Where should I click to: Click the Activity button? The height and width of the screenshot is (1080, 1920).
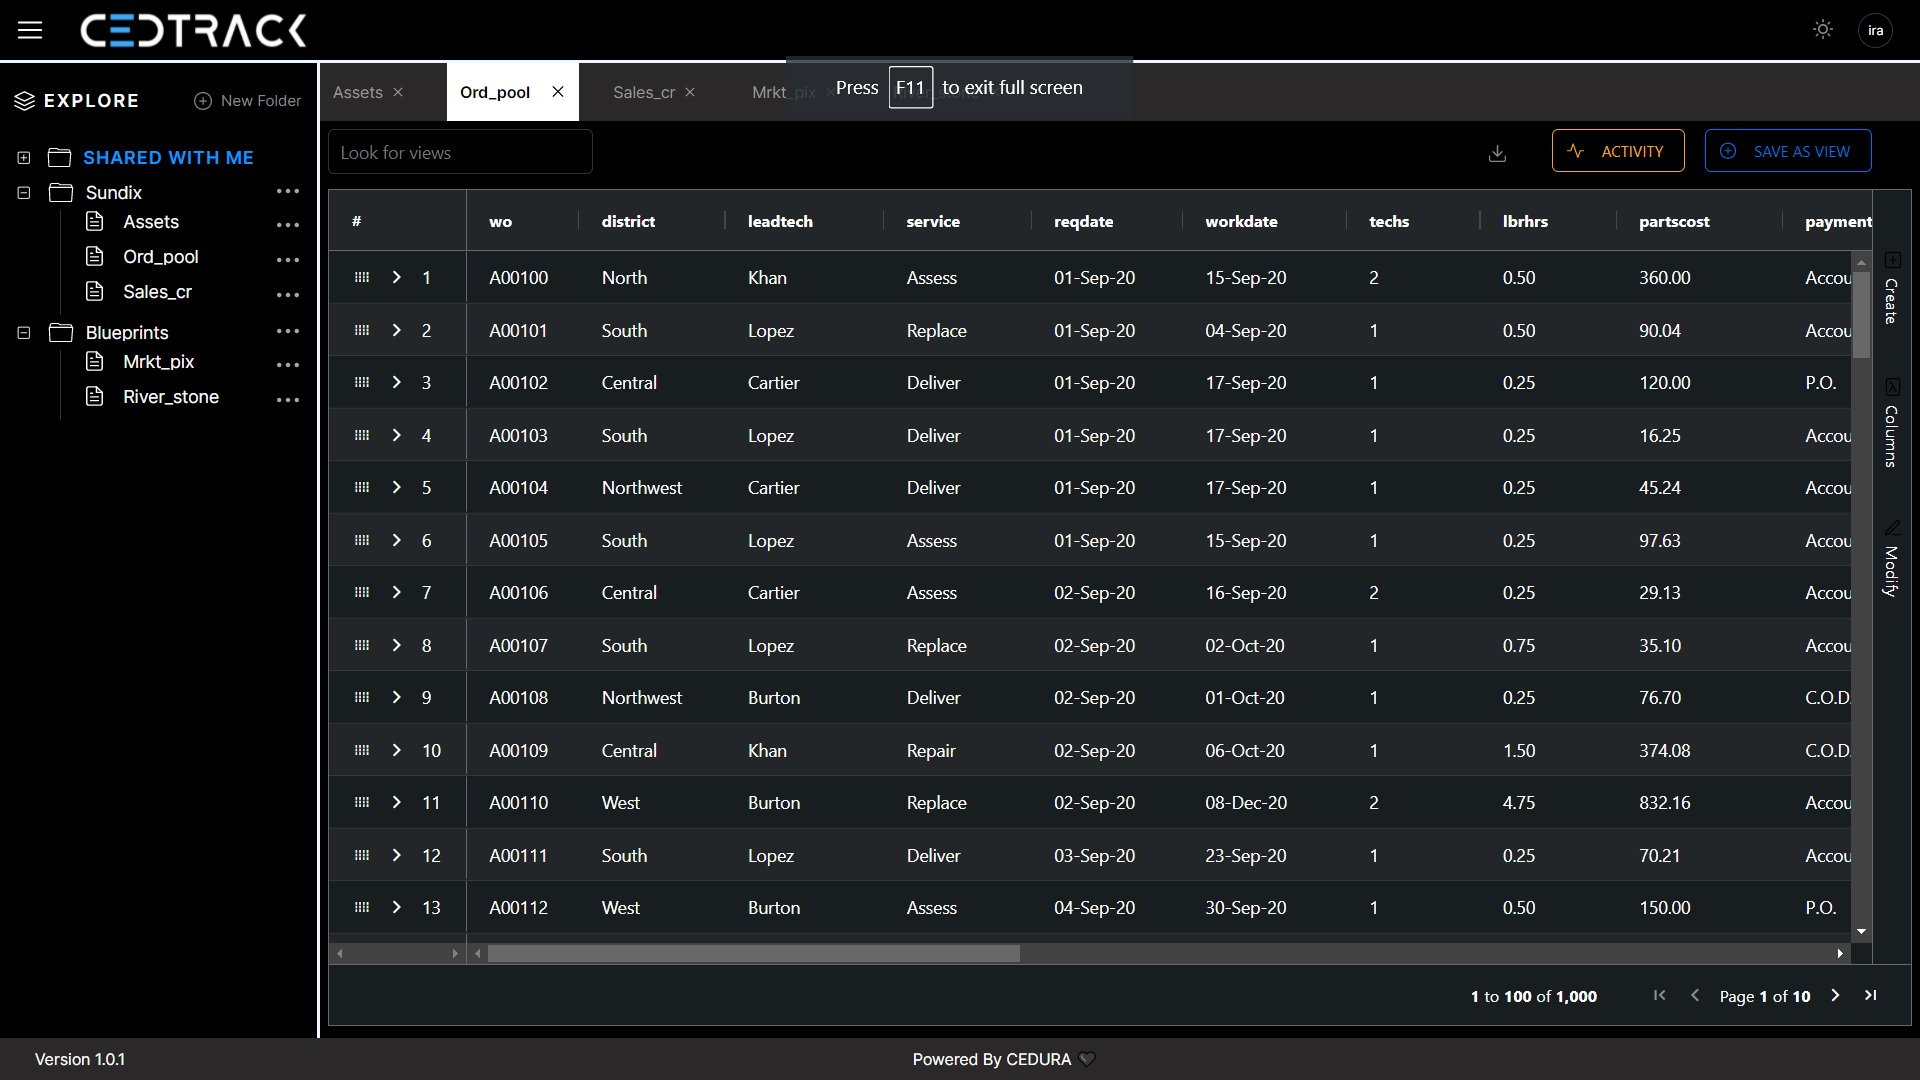[1617, 151]
